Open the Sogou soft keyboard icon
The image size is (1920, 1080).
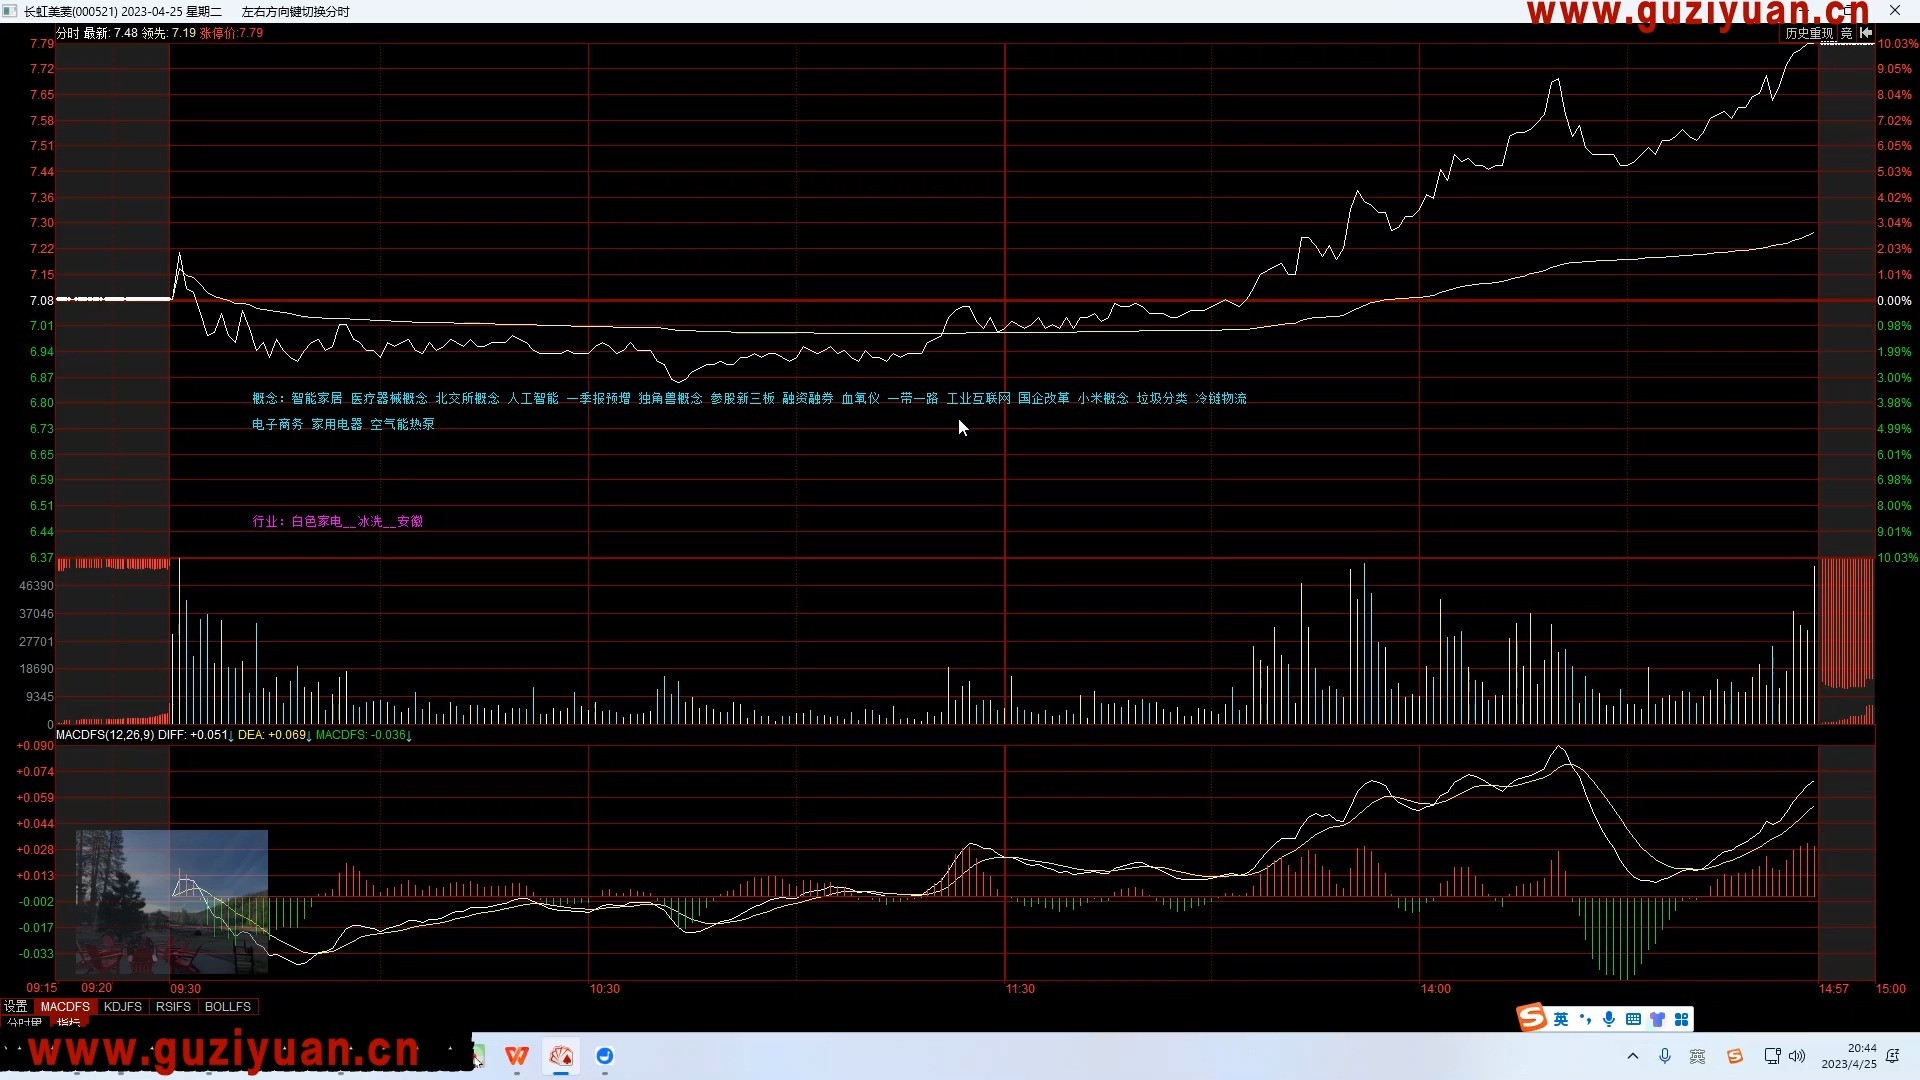coord(1633,1019)
